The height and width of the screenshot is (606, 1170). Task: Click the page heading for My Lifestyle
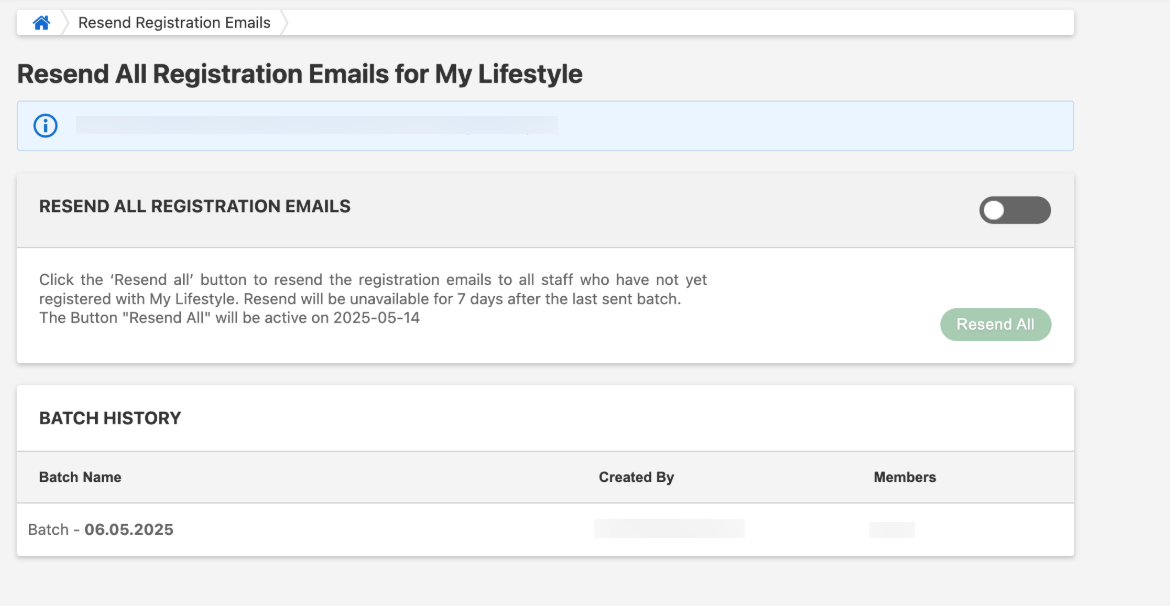tap(299, 74)
